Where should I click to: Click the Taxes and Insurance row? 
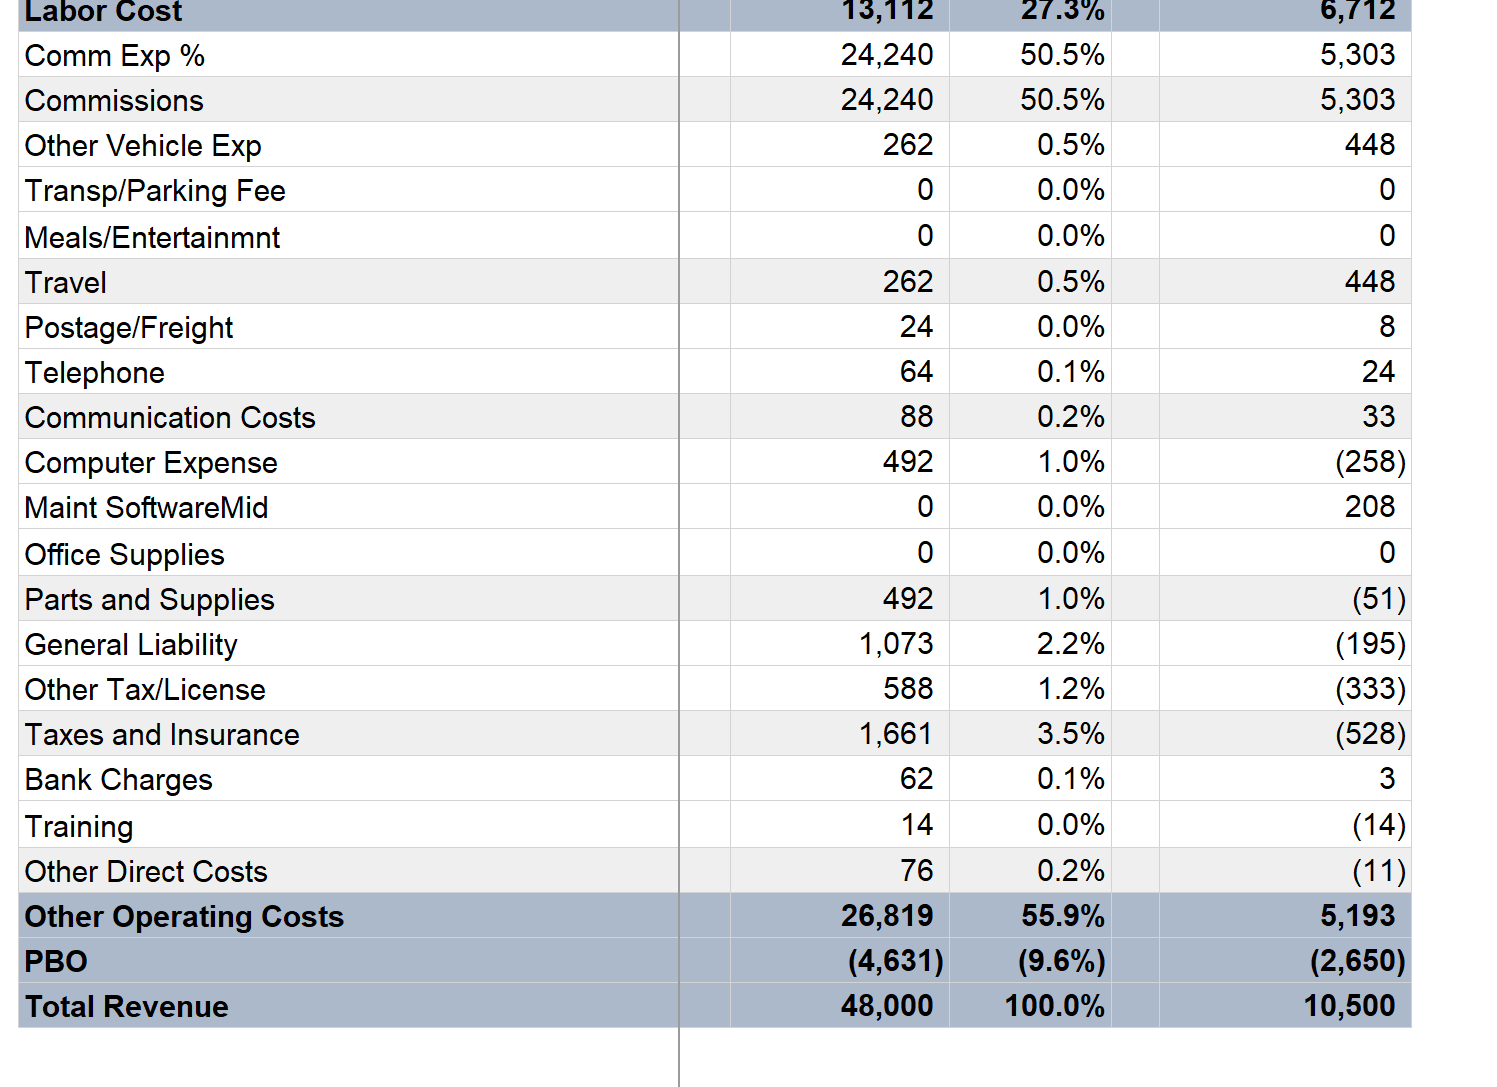[x=162, y=734]
